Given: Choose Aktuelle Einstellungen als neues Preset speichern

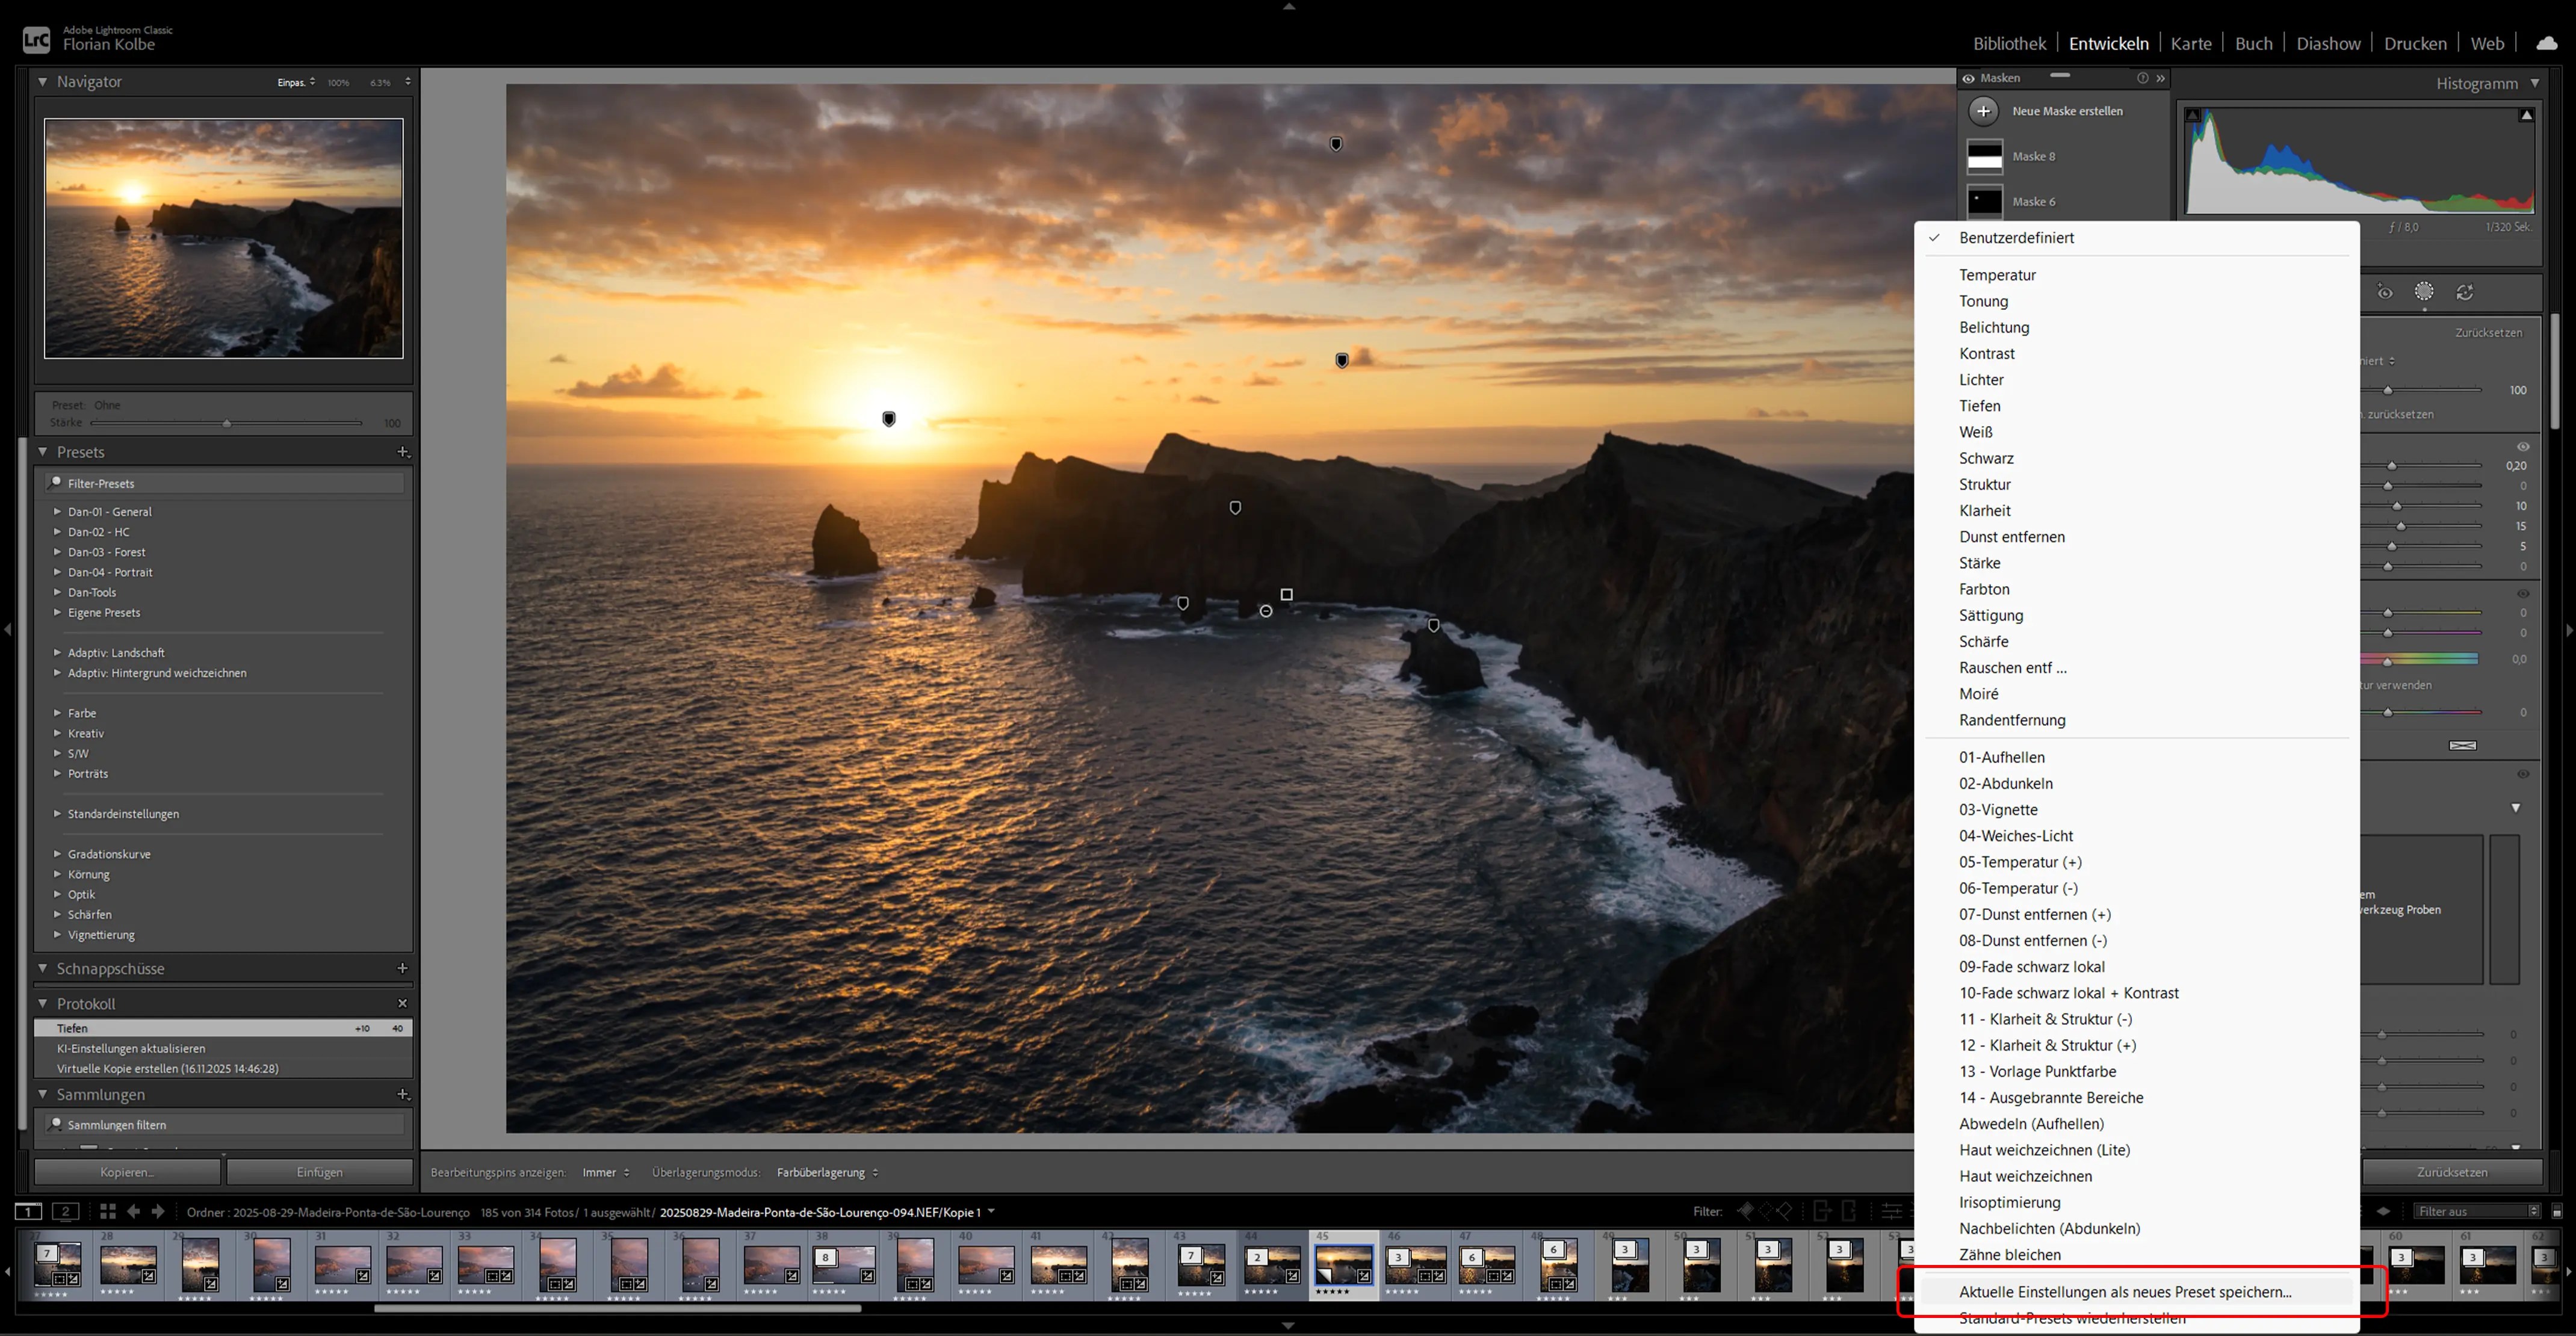Looking at the screenshot, I should tap(2125, 1291).
